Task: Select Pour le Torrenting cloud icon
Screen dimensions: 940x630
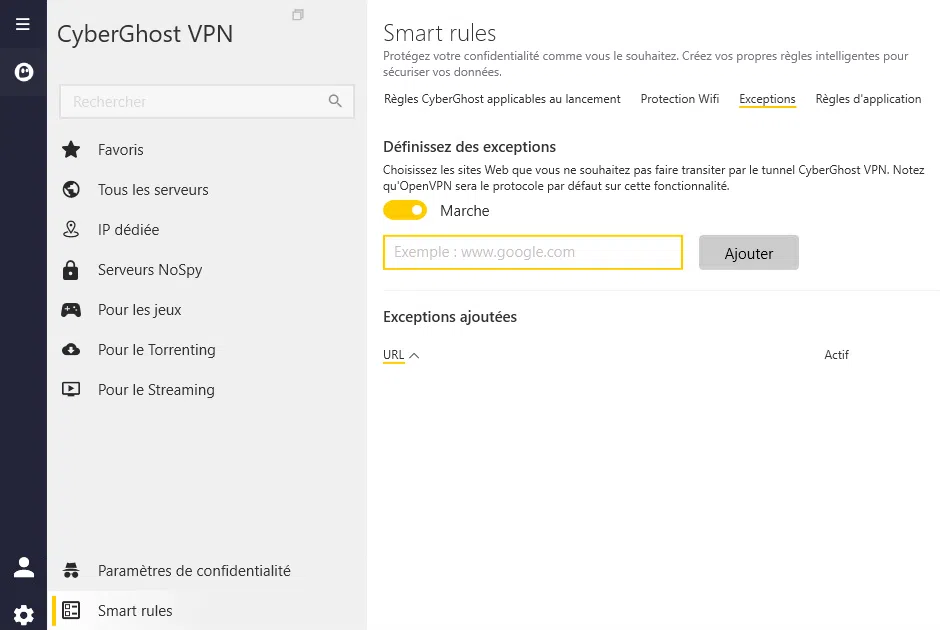Action: [71, 350]
